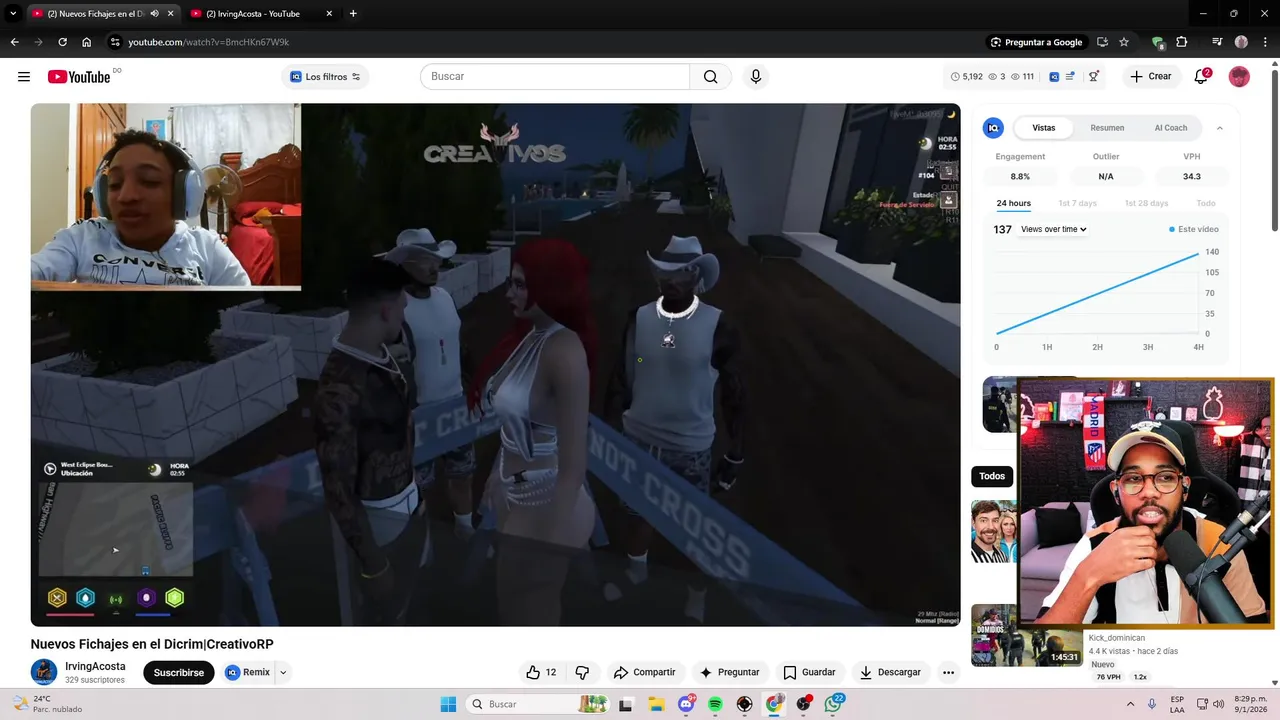Open the IrvingAcosta channel name link
Image resolution: width=1280 pixels, height=720 pixels.
pyautogui.click(x=95, y=666)
